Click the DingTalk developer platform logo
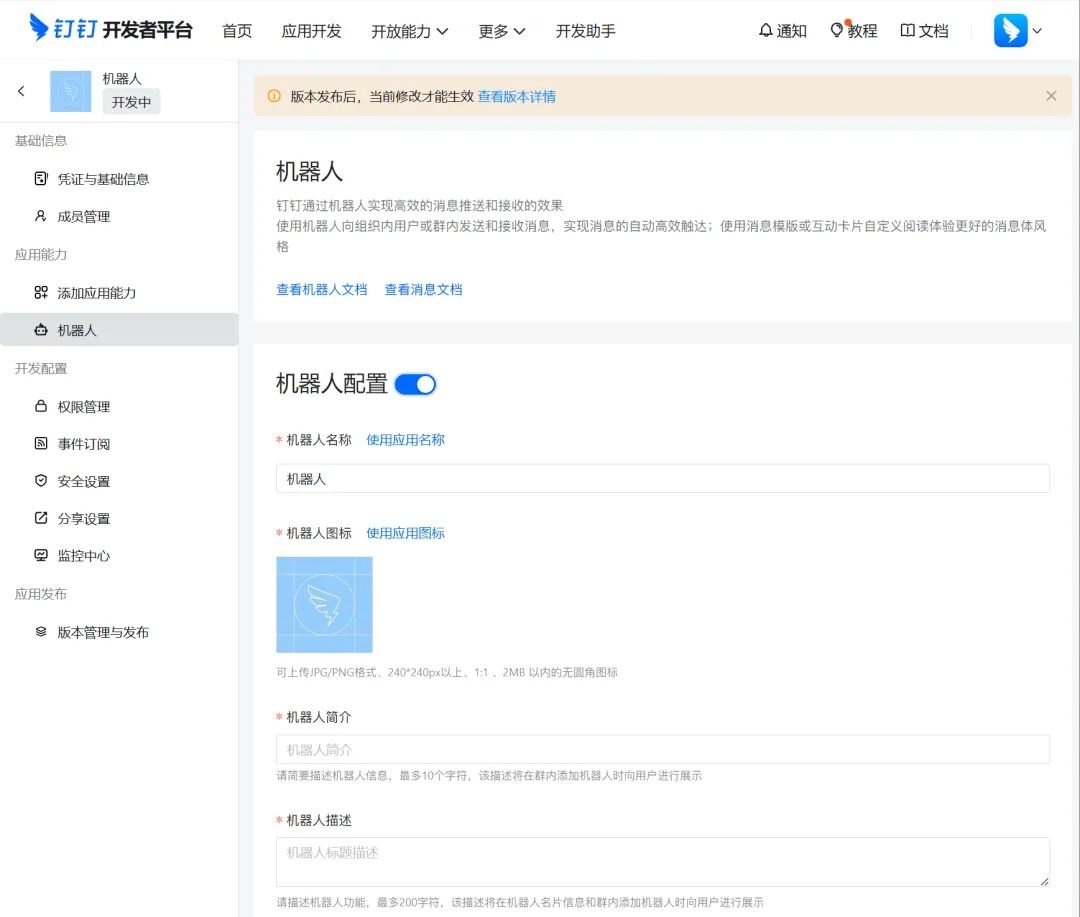Viewport: 1080px width, 917px height. [x=110, y=29]
